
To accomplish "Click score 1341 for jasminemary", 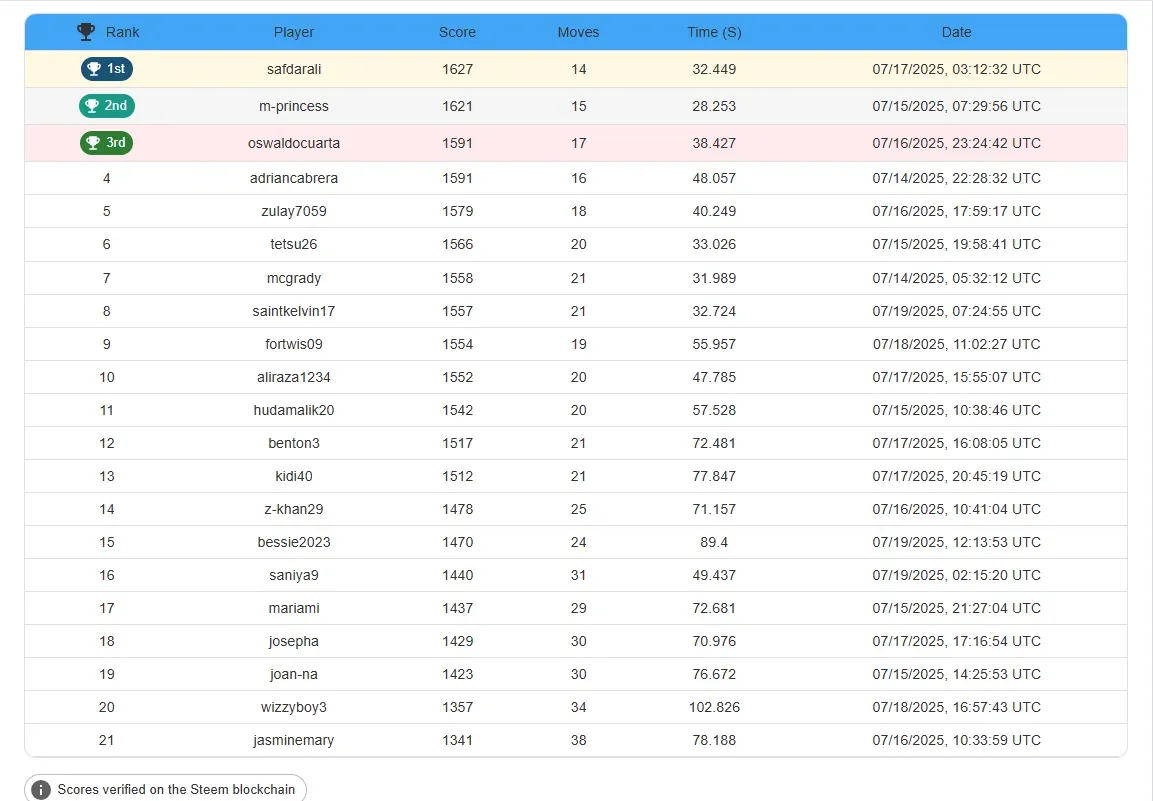I will click(x=457, y=741).
